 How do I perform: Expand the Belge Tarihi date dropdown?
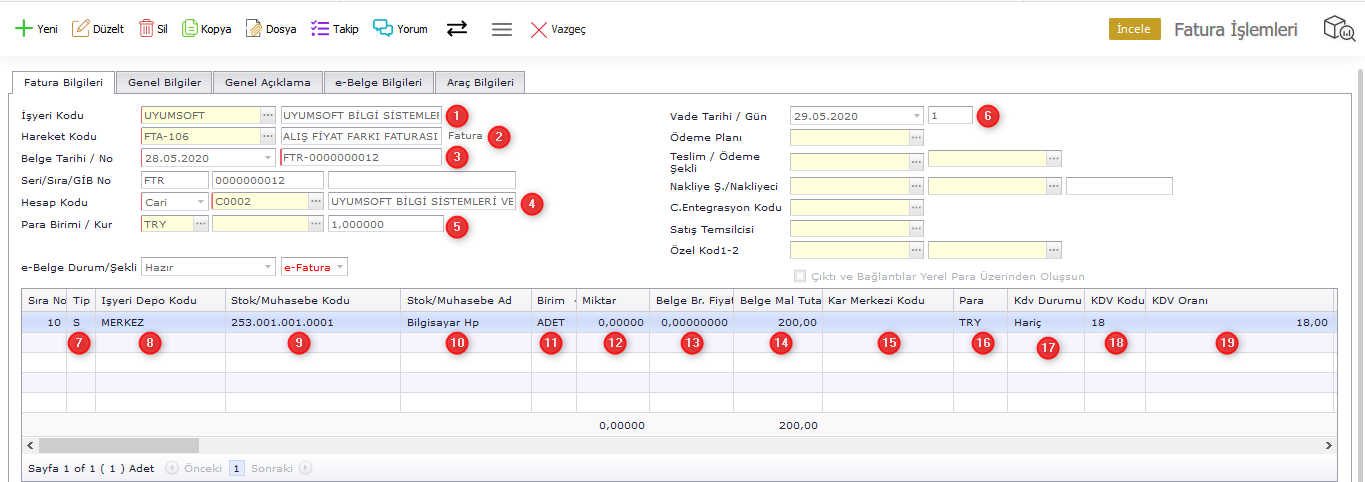click(267, 157)
